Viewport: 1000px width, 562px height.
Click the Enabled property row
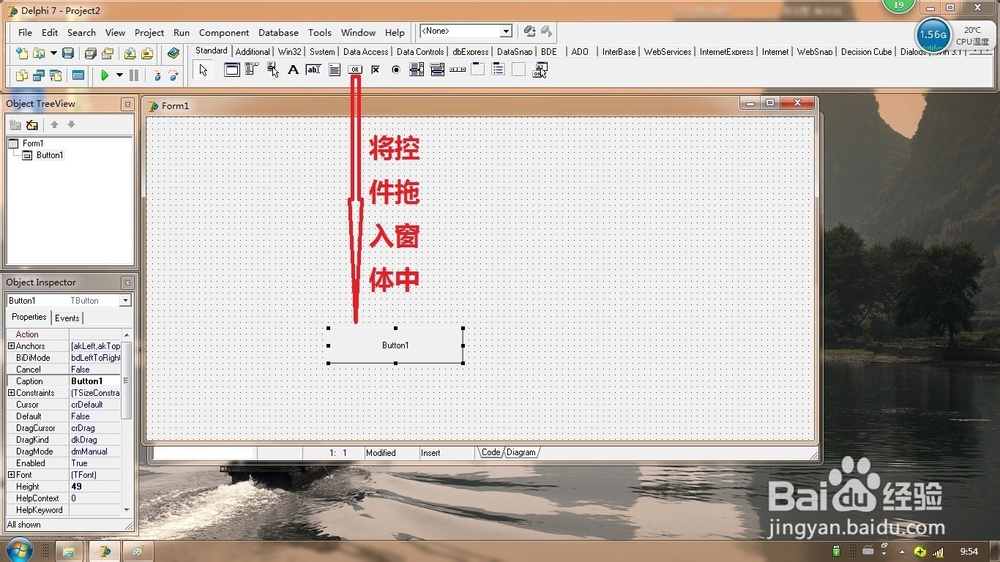[x=63, y=463]
